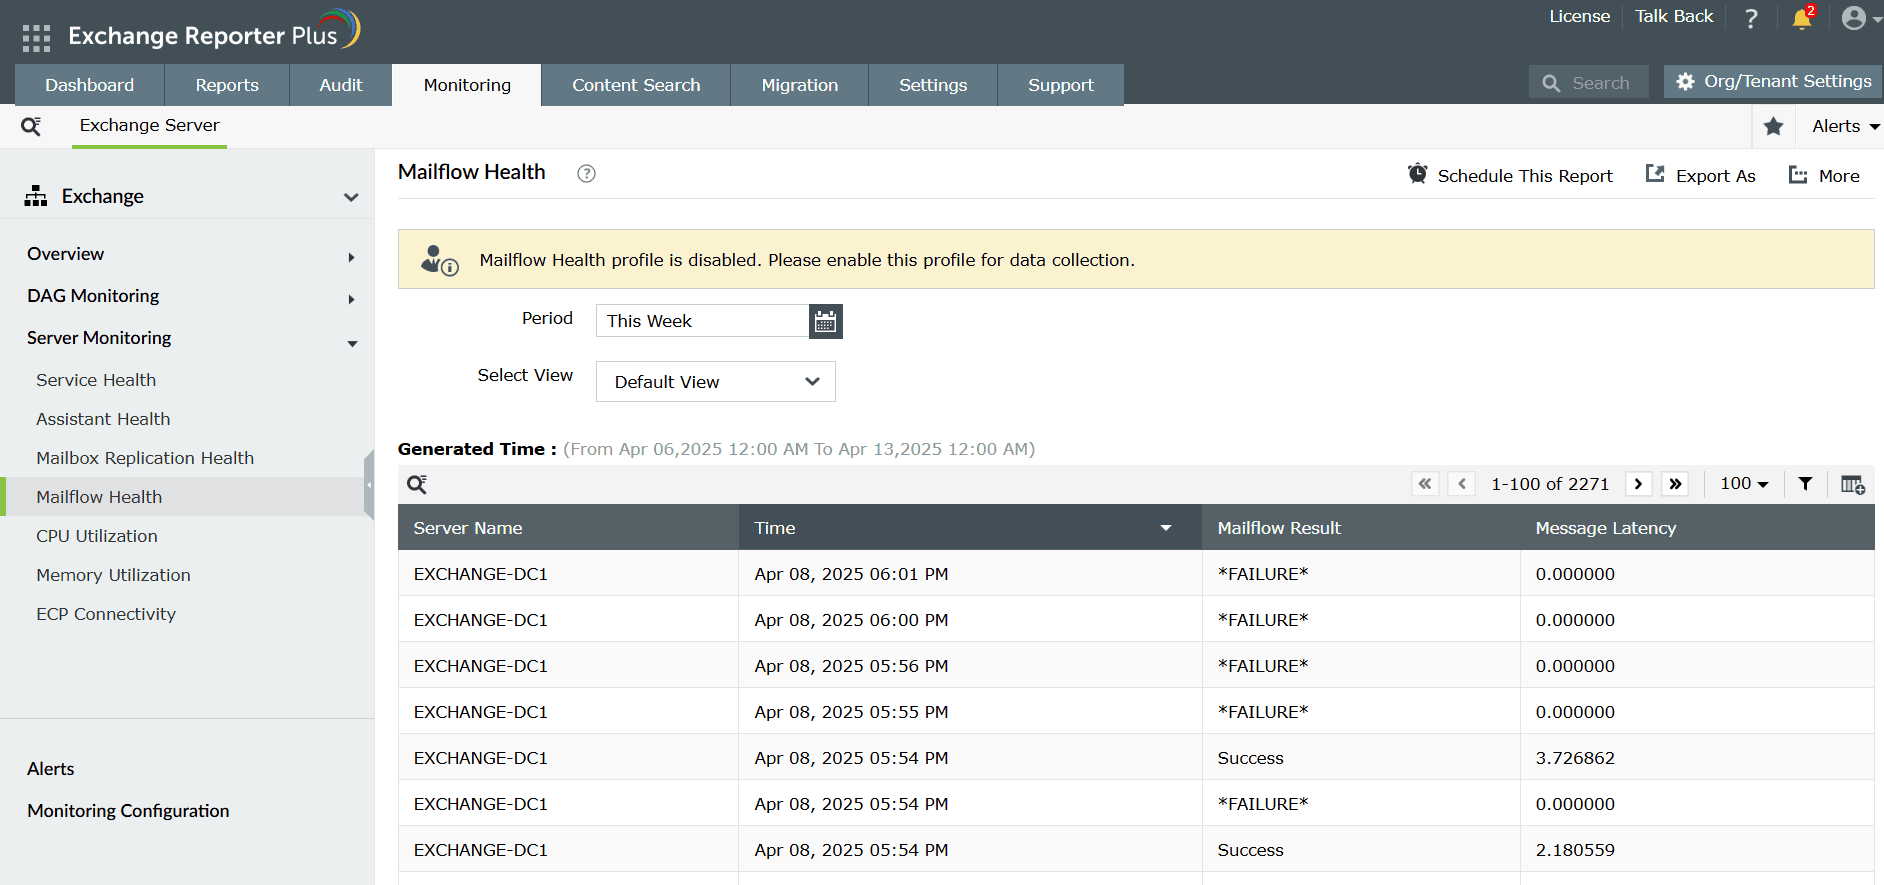This screenshot has height=885, width=1884.
Task: Open the Talk Back link
Action: coord(1674,17)
